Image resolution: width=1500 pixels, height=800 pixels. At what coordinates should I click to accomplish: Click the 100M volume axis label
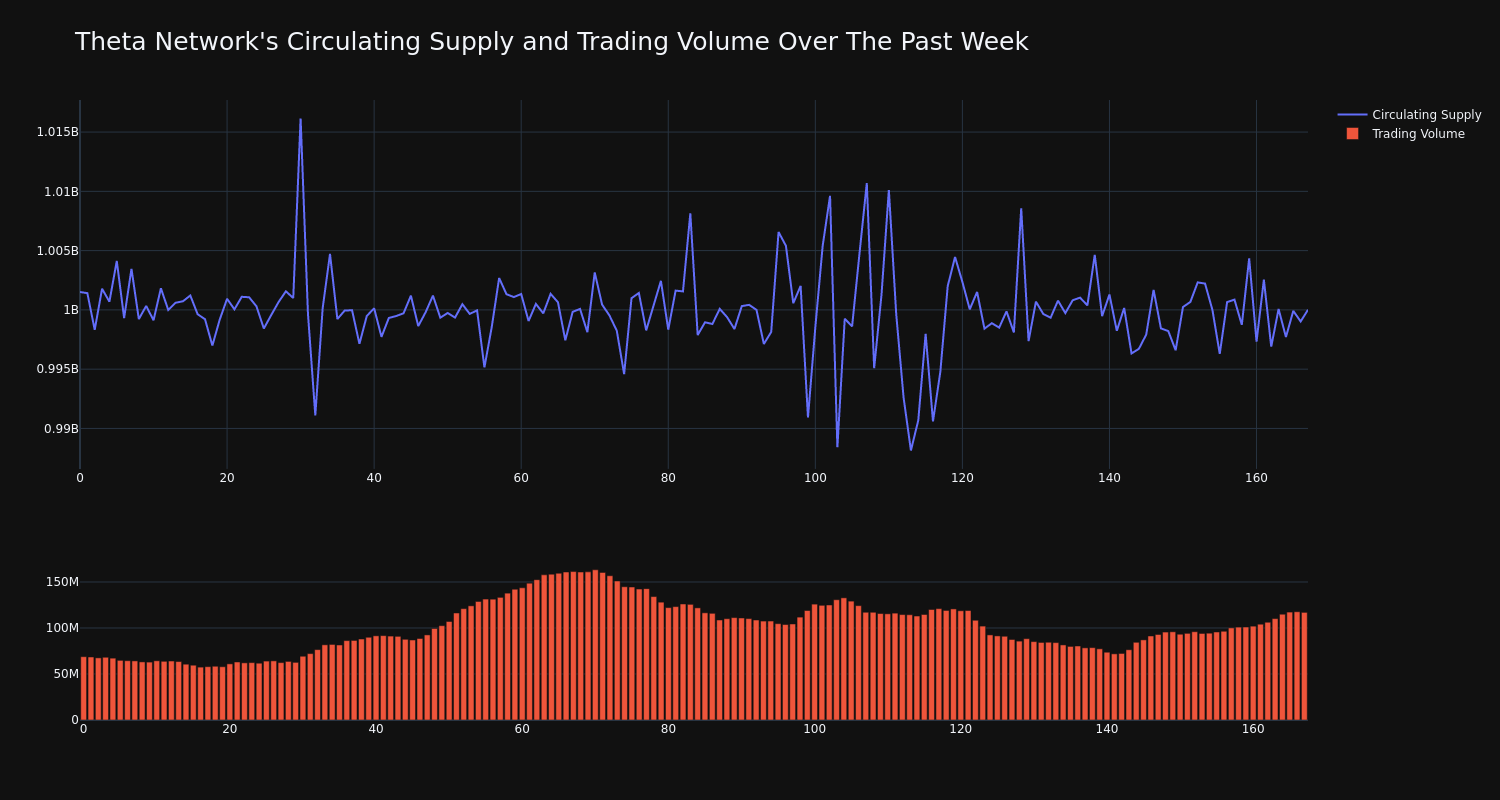[x=62, y=628]
